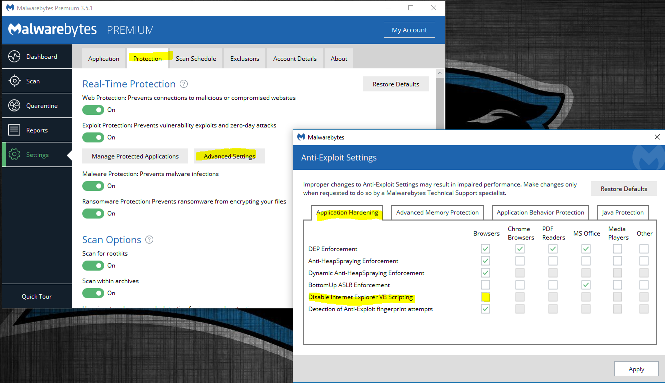Toggle Dynamic Anti-HeapSpraying Enforcement for Browsers

click(486, 273)
